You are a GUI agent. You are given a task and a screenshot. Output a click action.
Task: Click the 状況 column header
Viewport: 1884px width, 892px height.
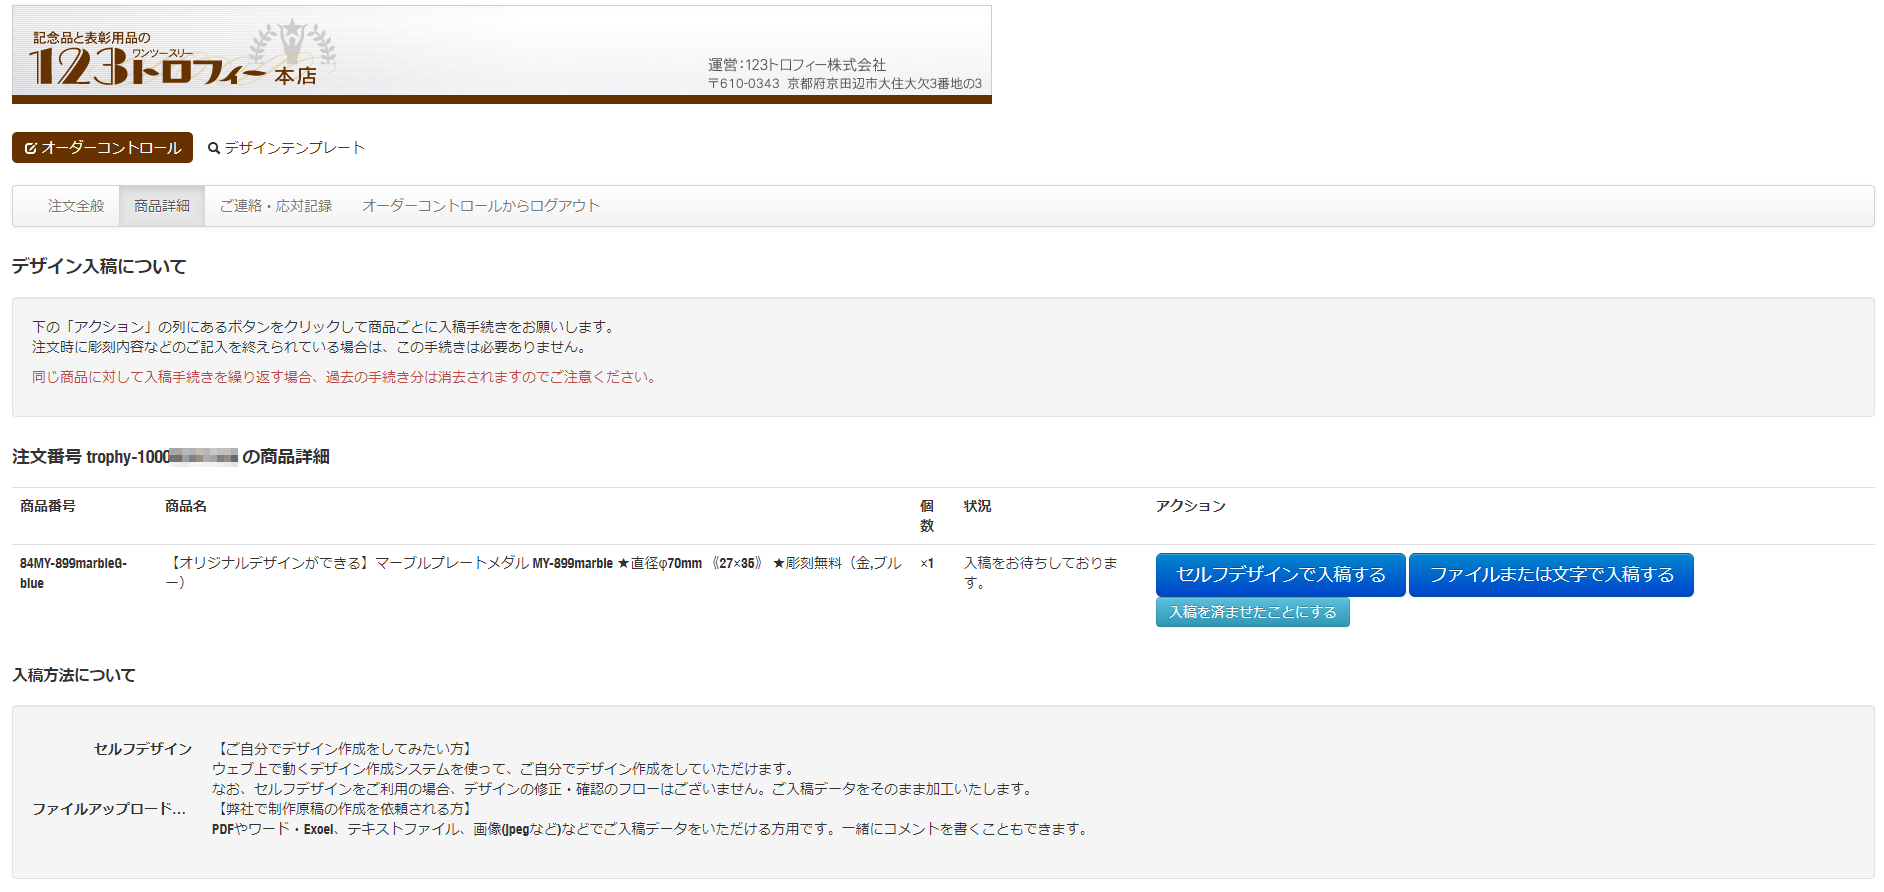pyautogui.click(x=977, y=506)
